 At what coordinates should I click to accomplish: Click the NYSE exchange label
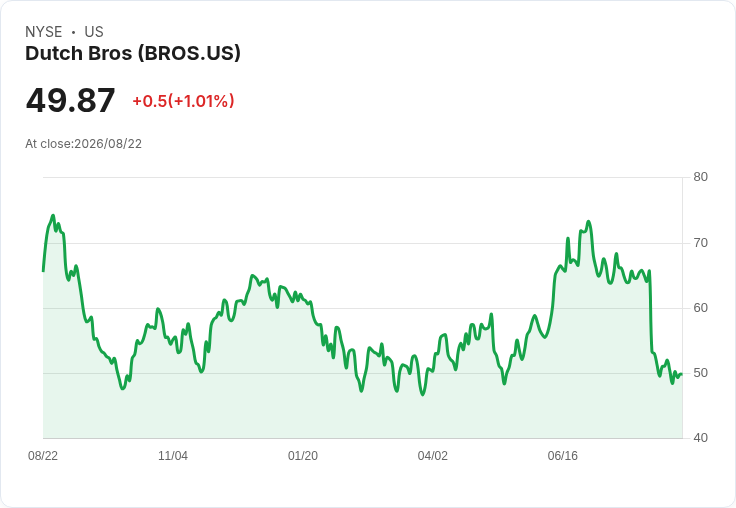pyautogui.click(x=44, y=32)
